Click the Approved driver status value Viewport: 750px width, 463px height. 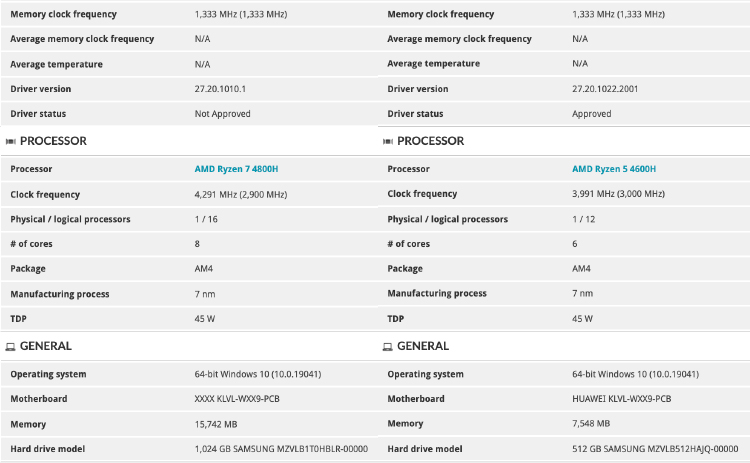point(592,114)
